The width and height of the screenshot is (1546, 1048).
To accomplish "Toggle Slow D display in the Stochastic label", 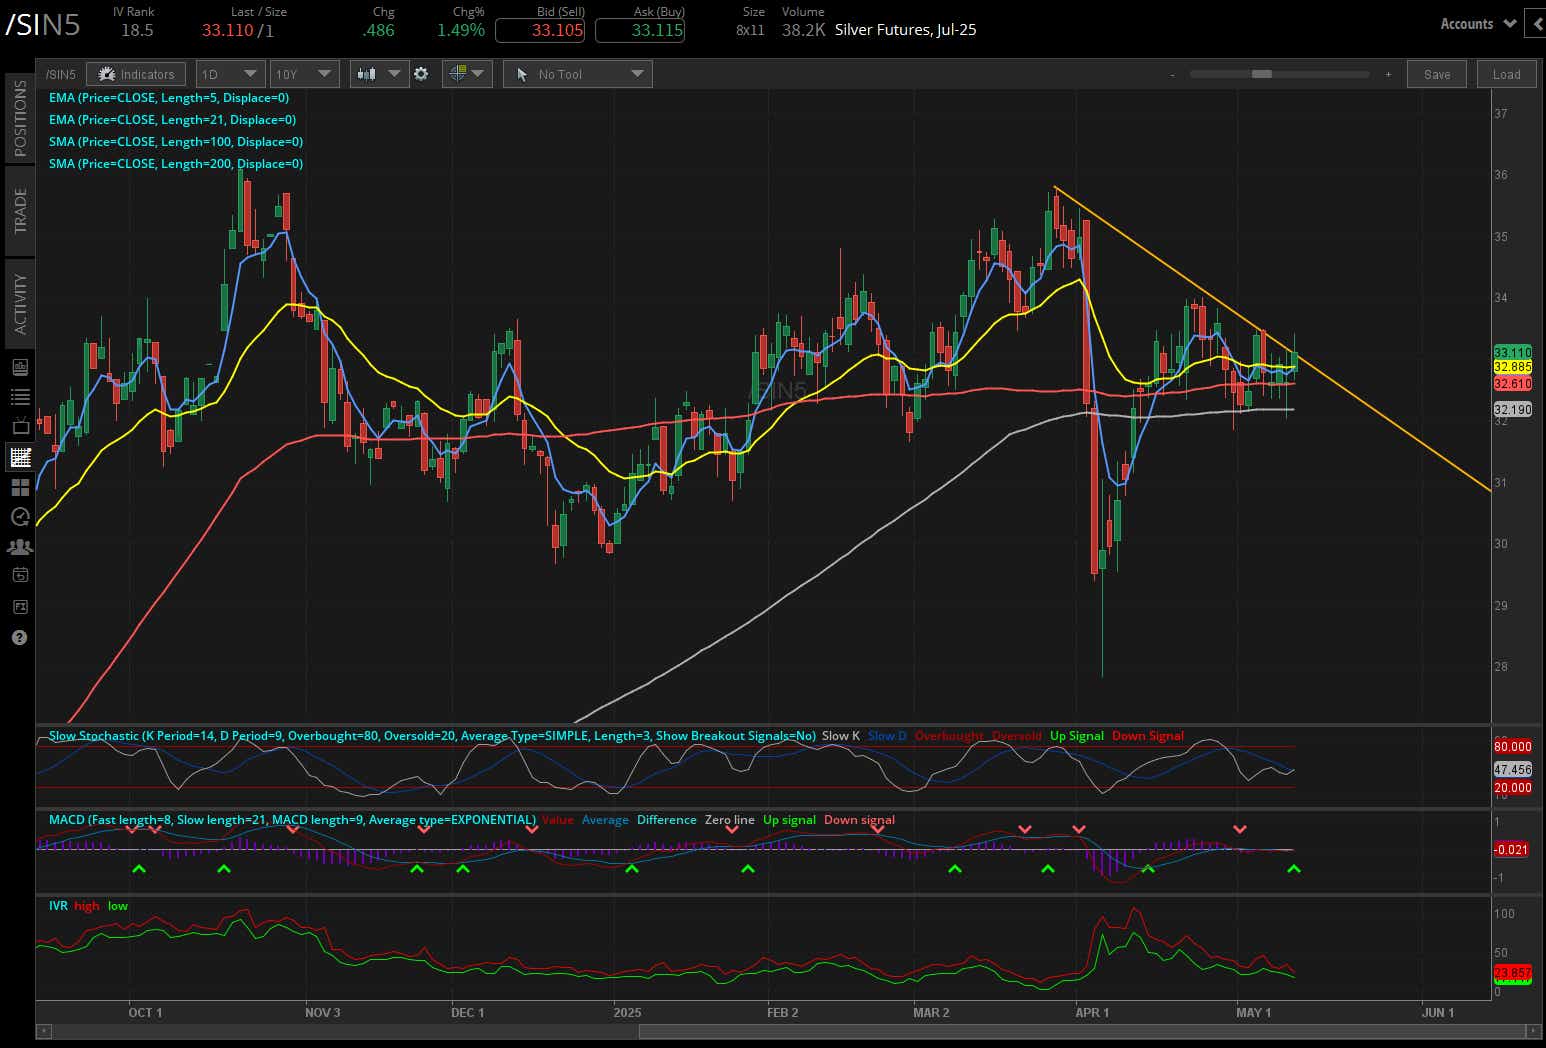I will [x=886, y=735].
